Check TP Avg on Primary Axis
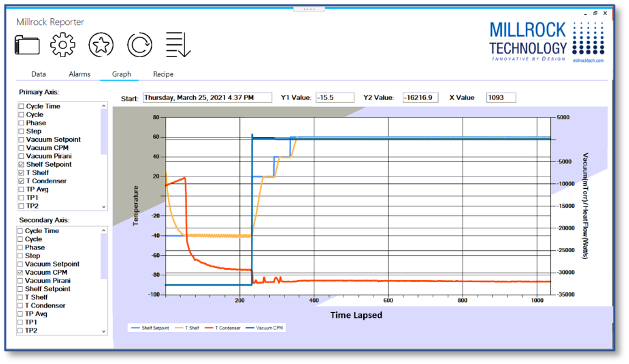 point(21,189)
